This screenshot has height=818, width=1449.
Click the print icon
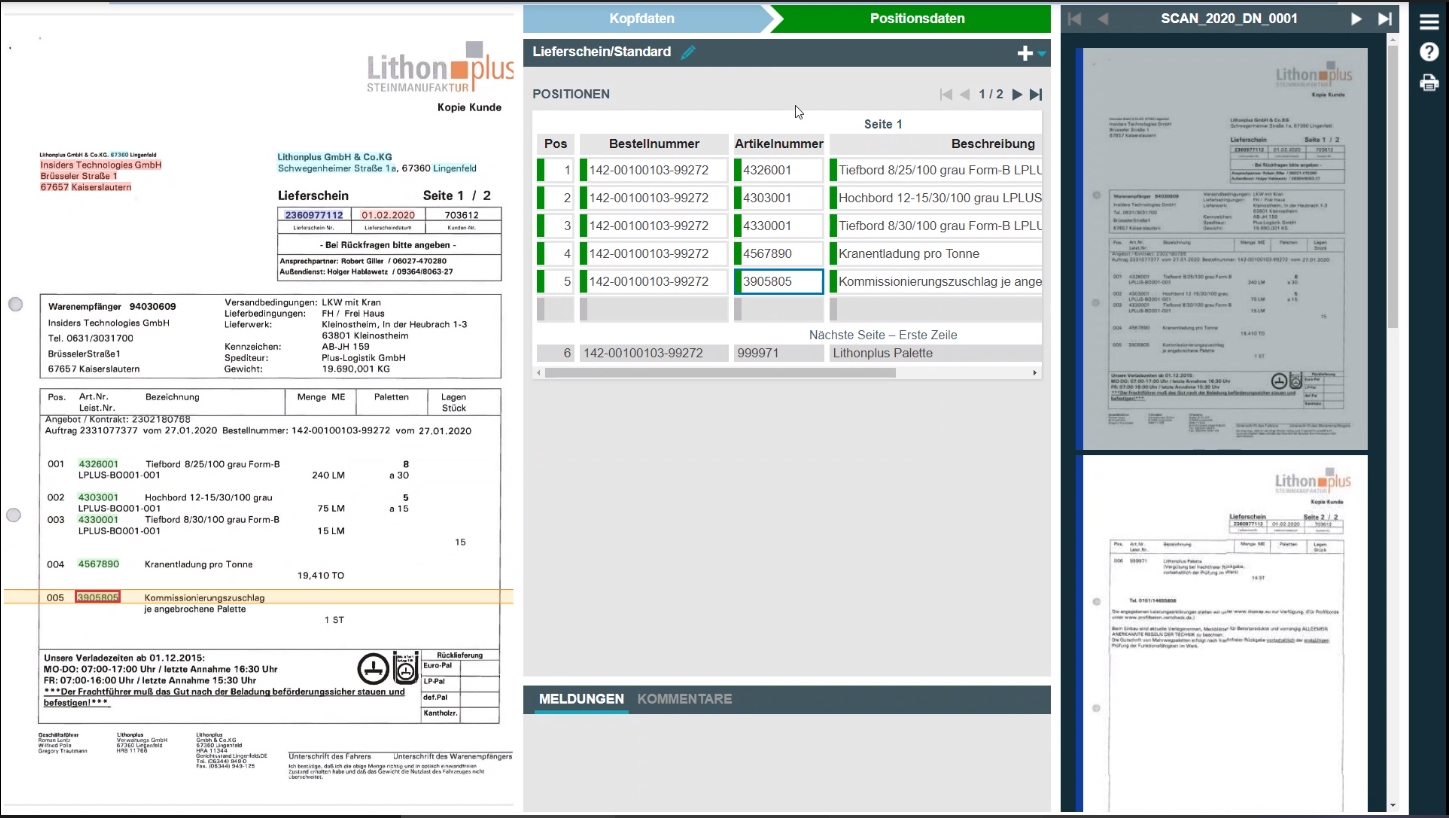point(1429,82)
